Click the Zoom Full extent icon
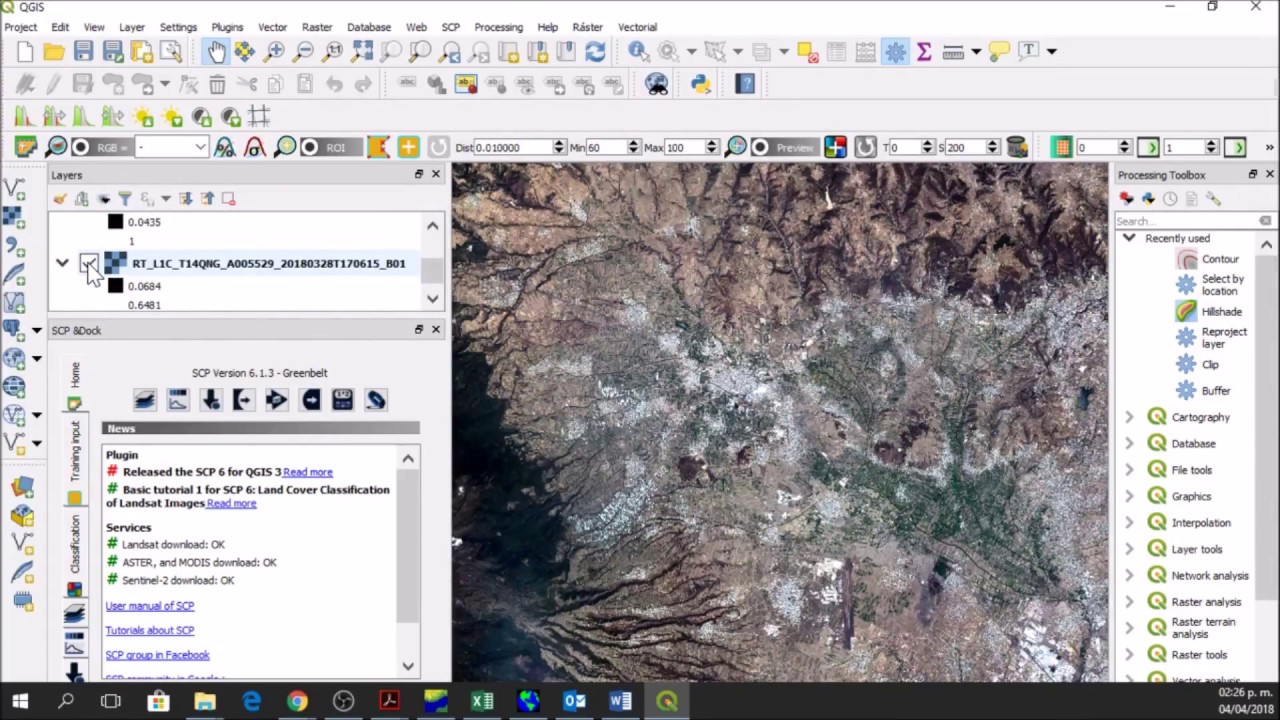 pos(362,51)
